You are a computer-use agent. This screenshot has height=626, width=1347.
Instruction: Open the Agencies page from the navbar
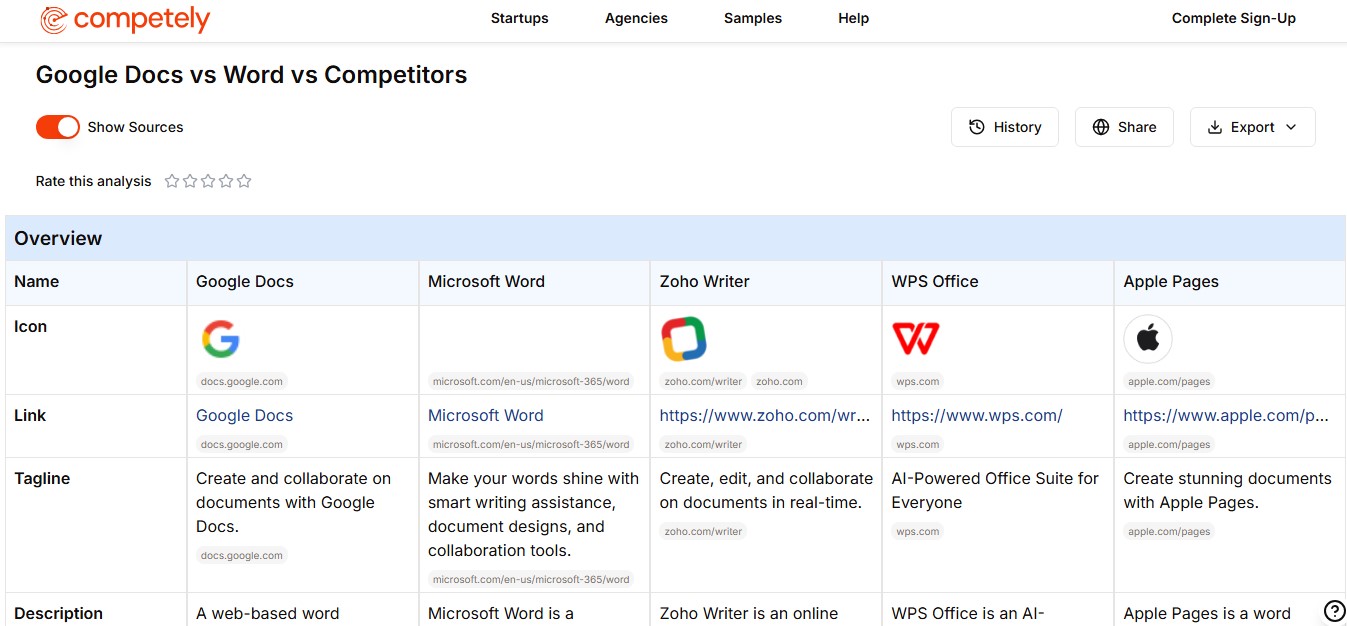tap(636, 18)
